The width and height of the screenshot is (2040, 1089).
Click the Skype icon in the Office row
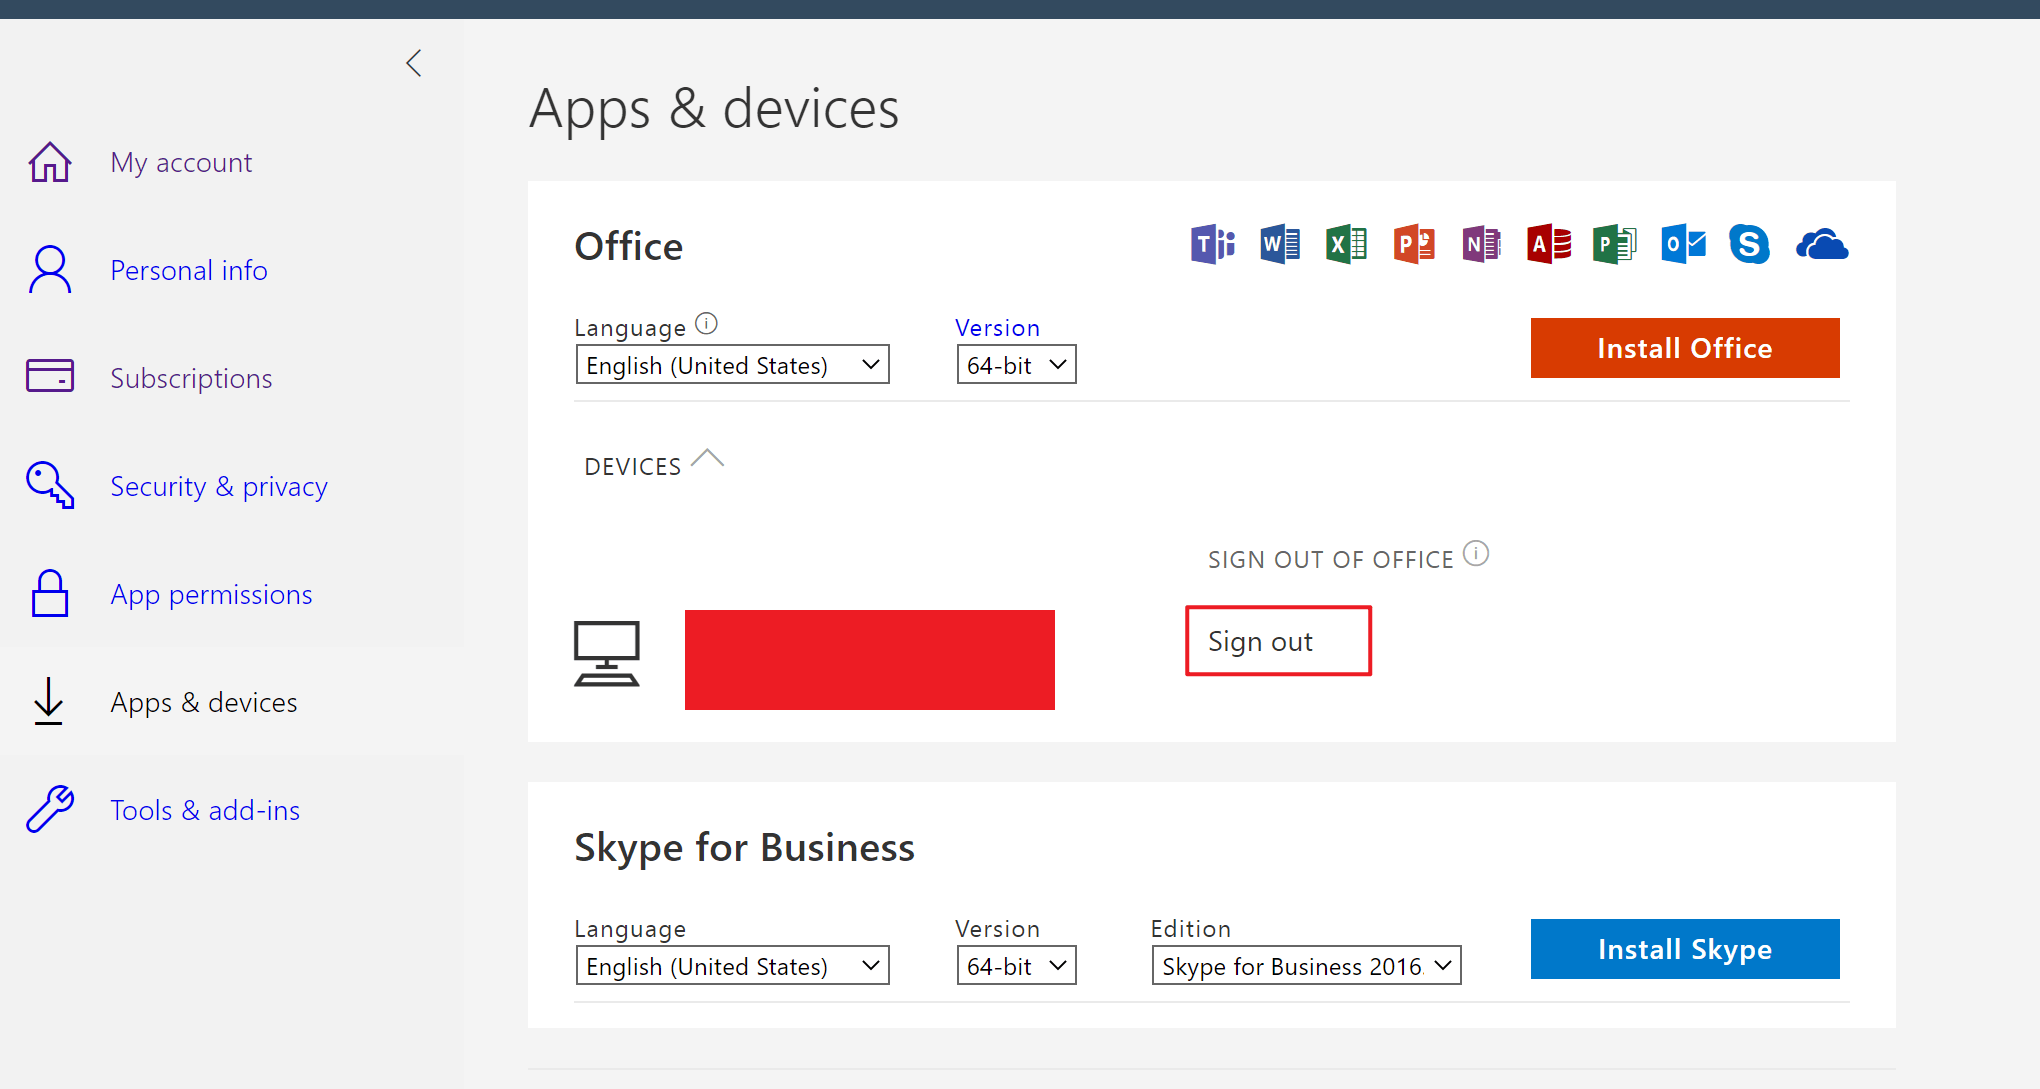click(1750, 244)
